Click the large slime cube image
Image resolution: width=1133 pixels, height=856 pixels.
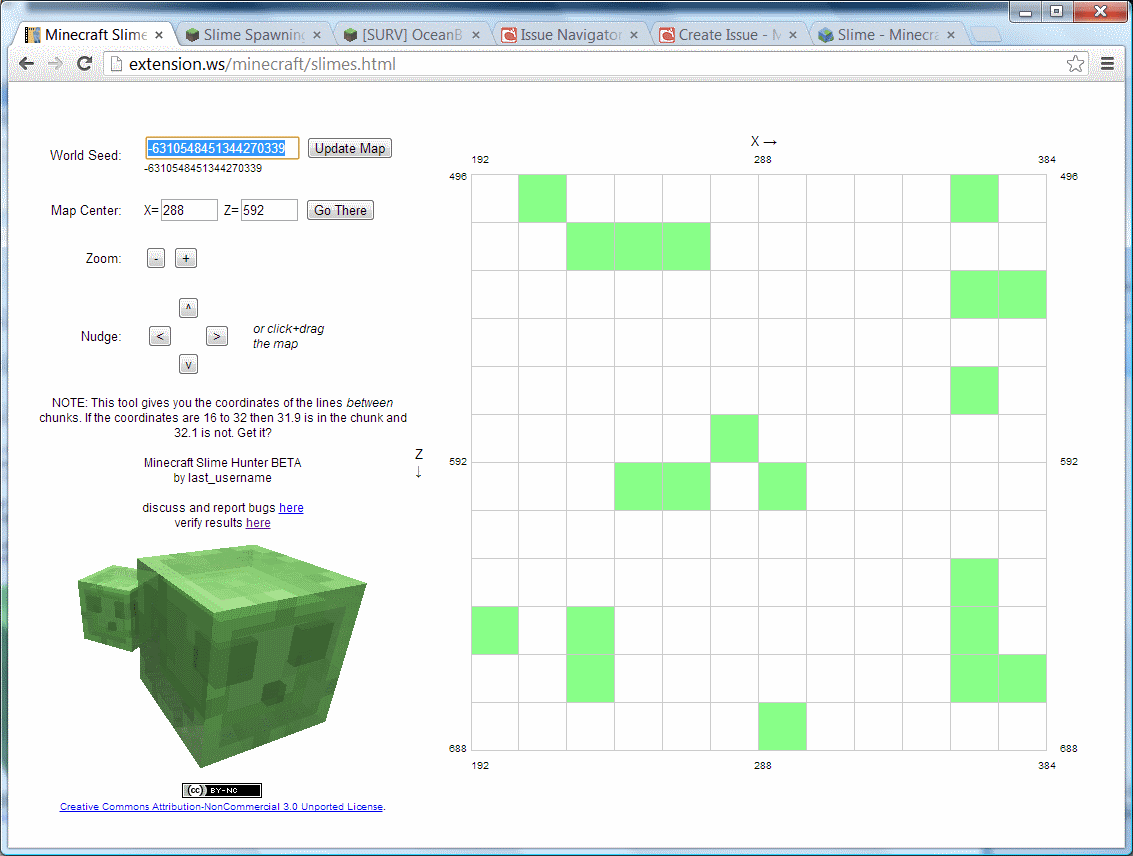point(253,654)
